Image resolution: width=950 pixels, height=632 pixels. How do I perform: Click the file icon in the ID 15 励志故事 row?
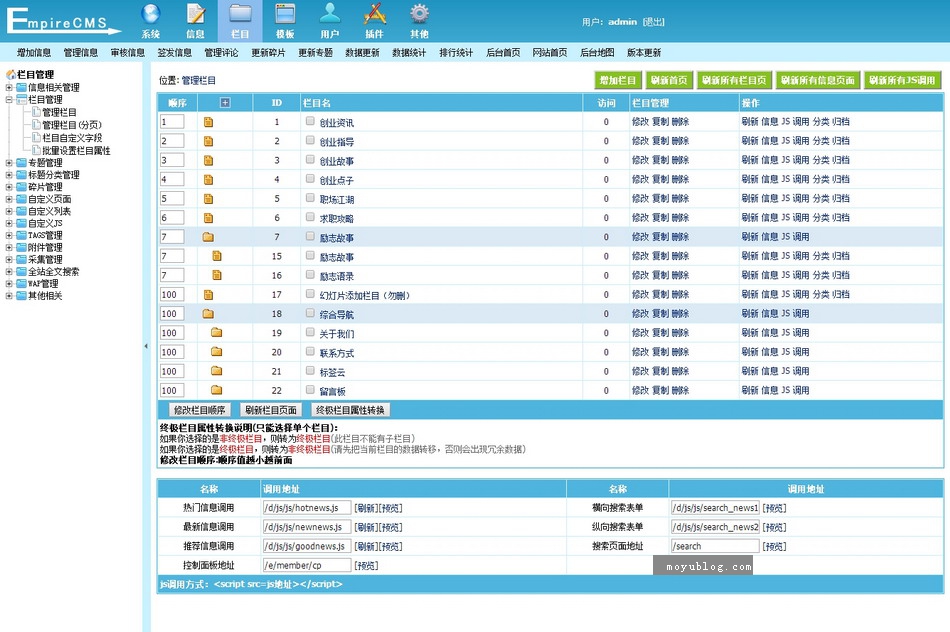pyautogui.click(x=217, y=256)
